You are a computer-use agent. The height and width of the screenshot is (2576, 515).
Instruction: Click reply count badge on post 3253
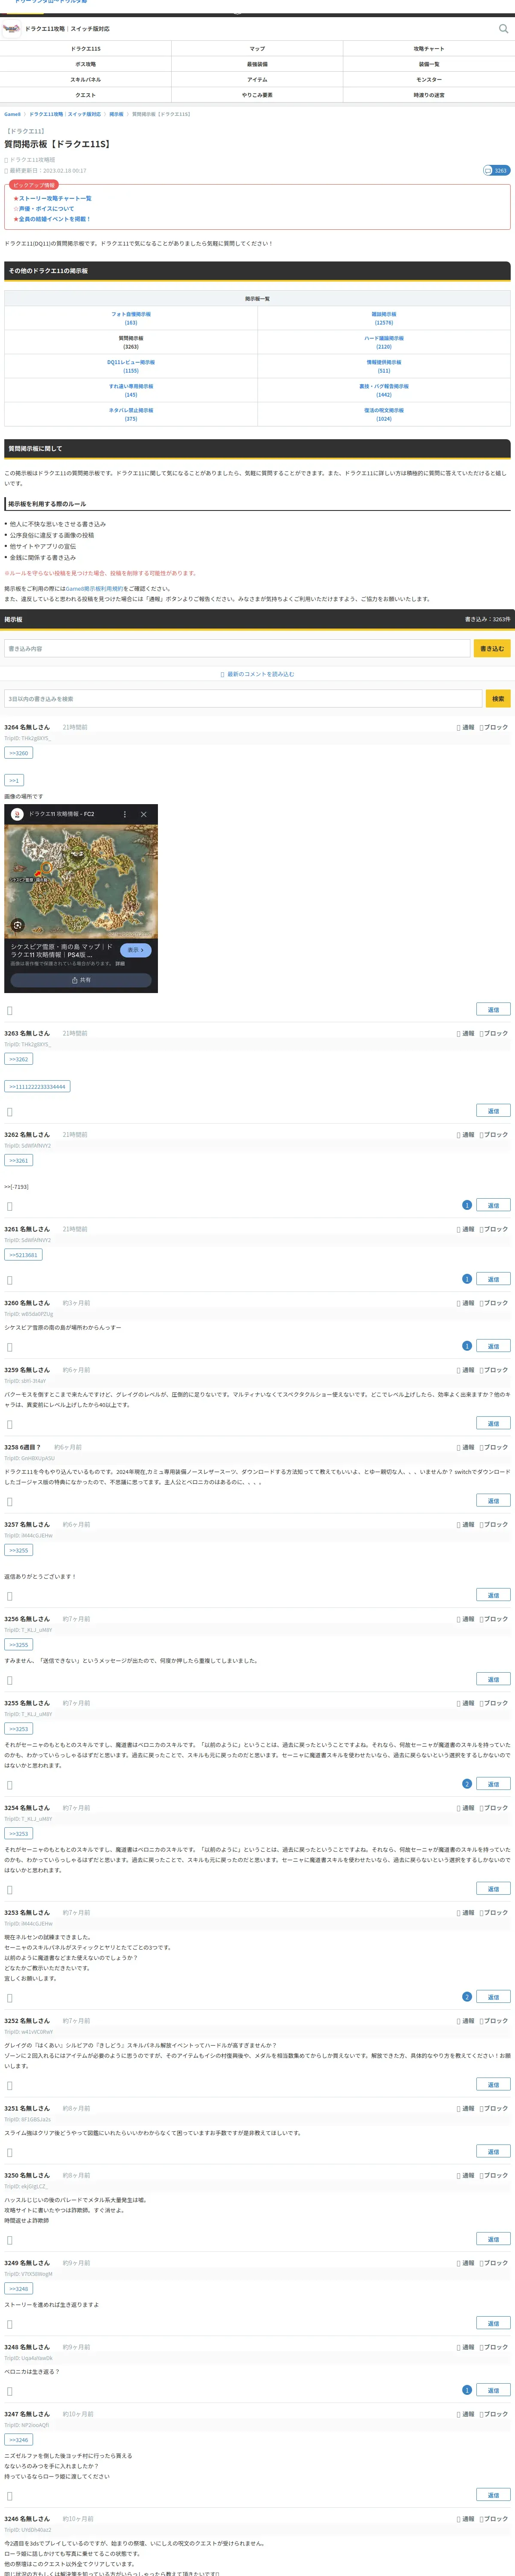[467, 1997]
